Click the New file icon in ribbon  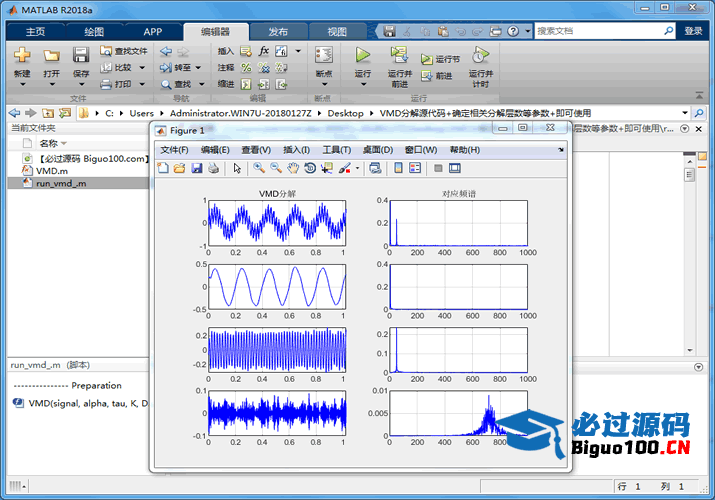point(22,55)
